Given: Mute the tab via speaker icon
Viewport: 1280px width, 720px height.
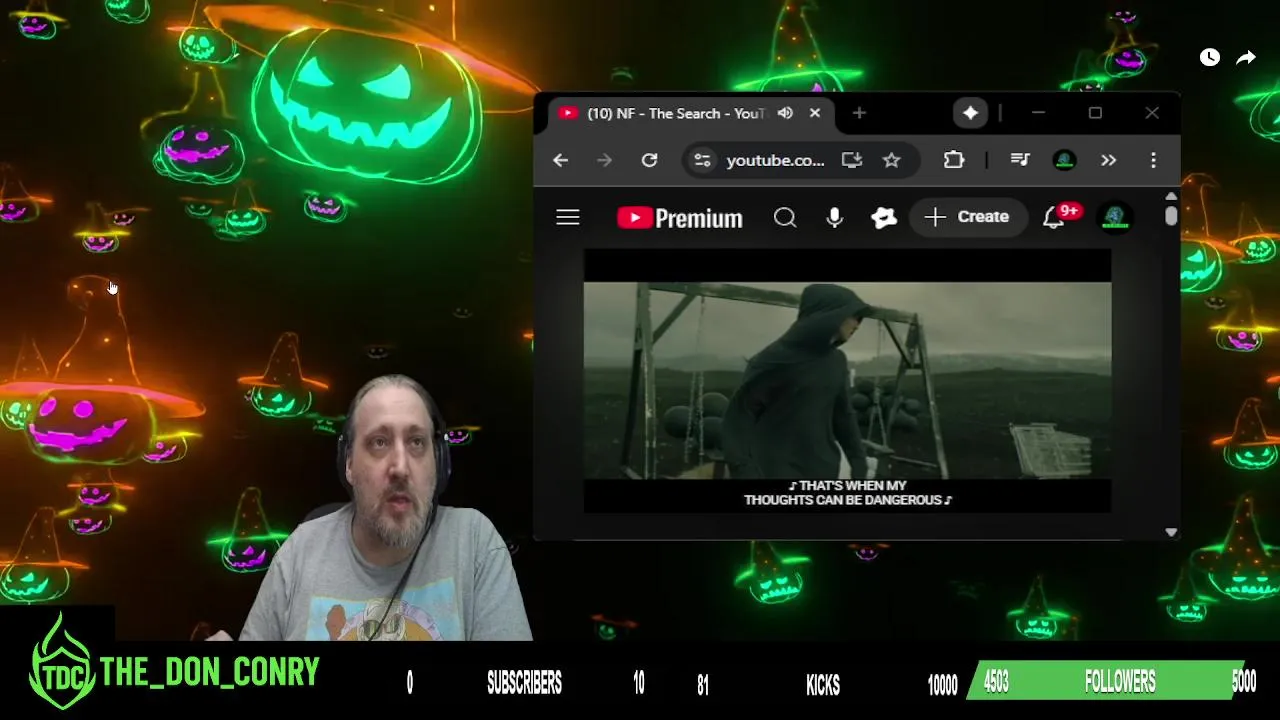Looking at the screenshot, I should [x=785, y=113].
